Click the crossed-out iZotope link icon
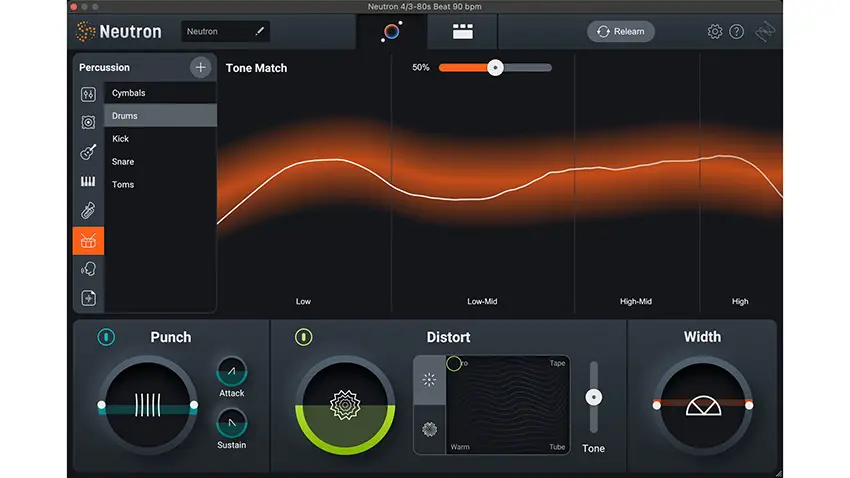850x478 pixels. point(765,31)
